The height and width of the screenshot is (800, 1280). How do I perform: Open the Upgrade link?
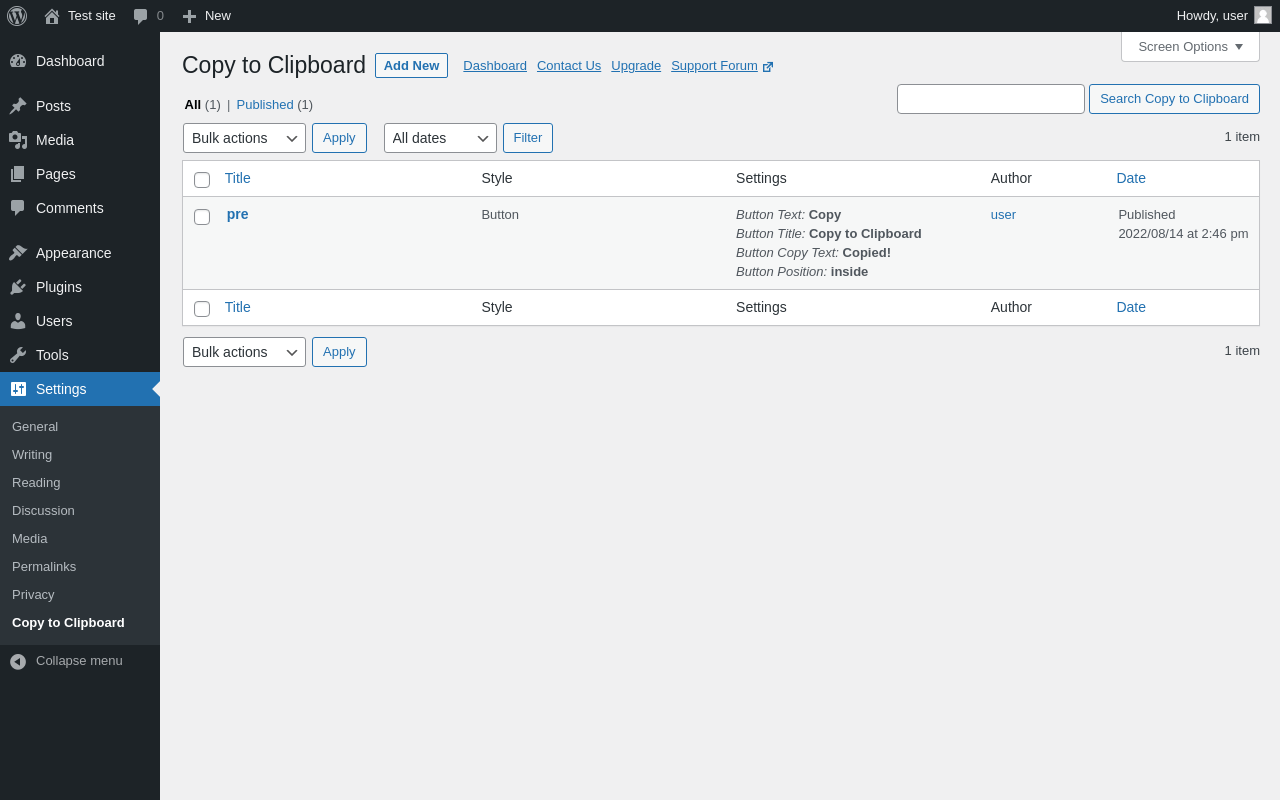[x=636, y=66]
